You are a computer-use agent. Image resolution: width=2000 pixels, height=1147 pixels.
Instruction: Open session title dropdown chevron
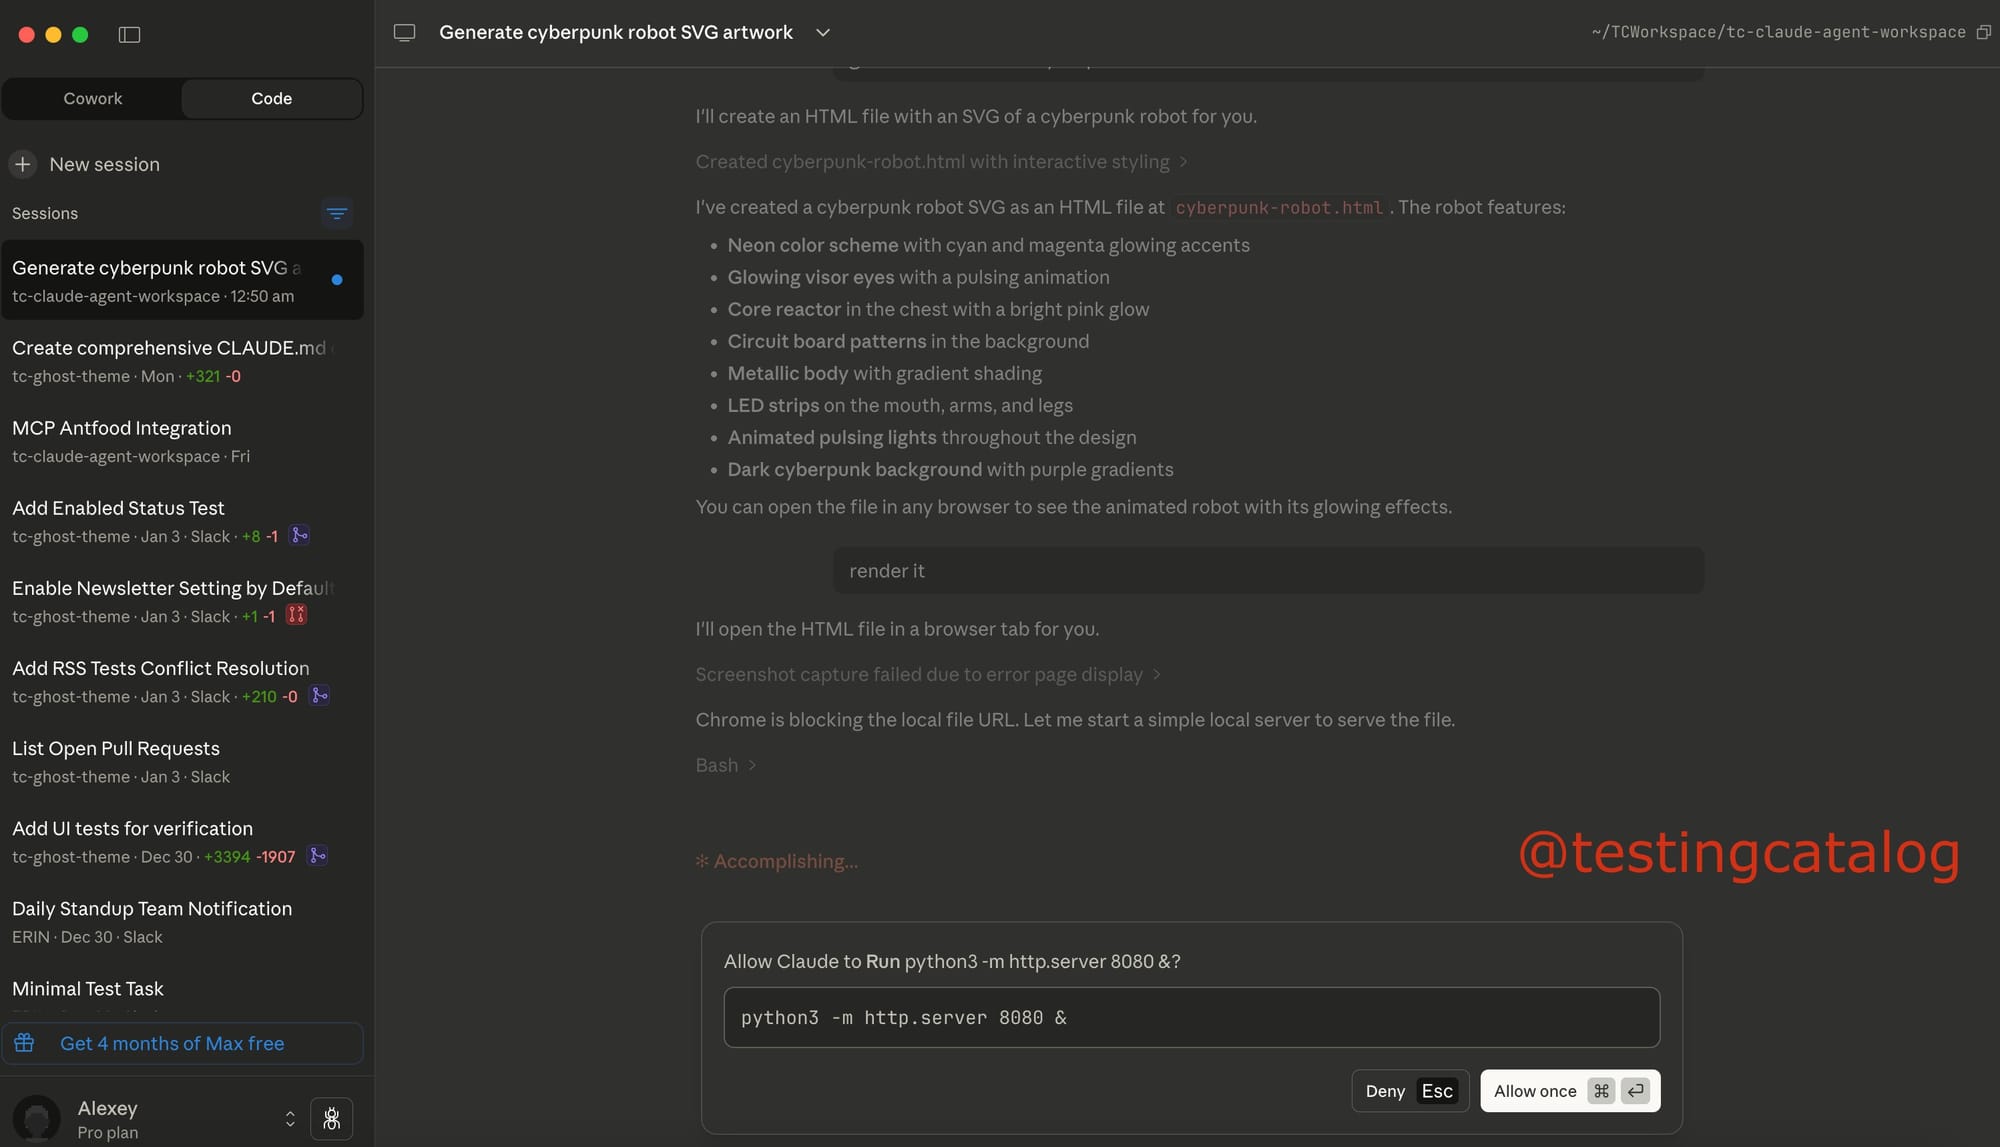pos(823,32)
